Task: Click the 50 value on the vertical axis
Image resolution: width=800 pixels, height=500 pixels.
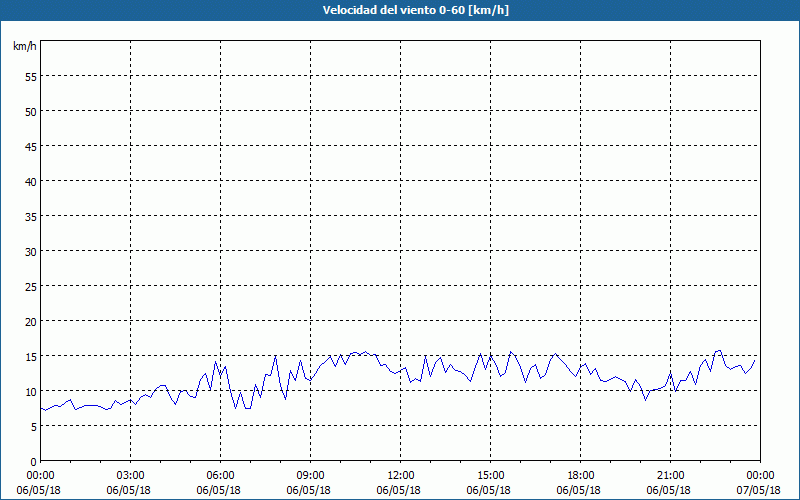Action: [31, 112]
